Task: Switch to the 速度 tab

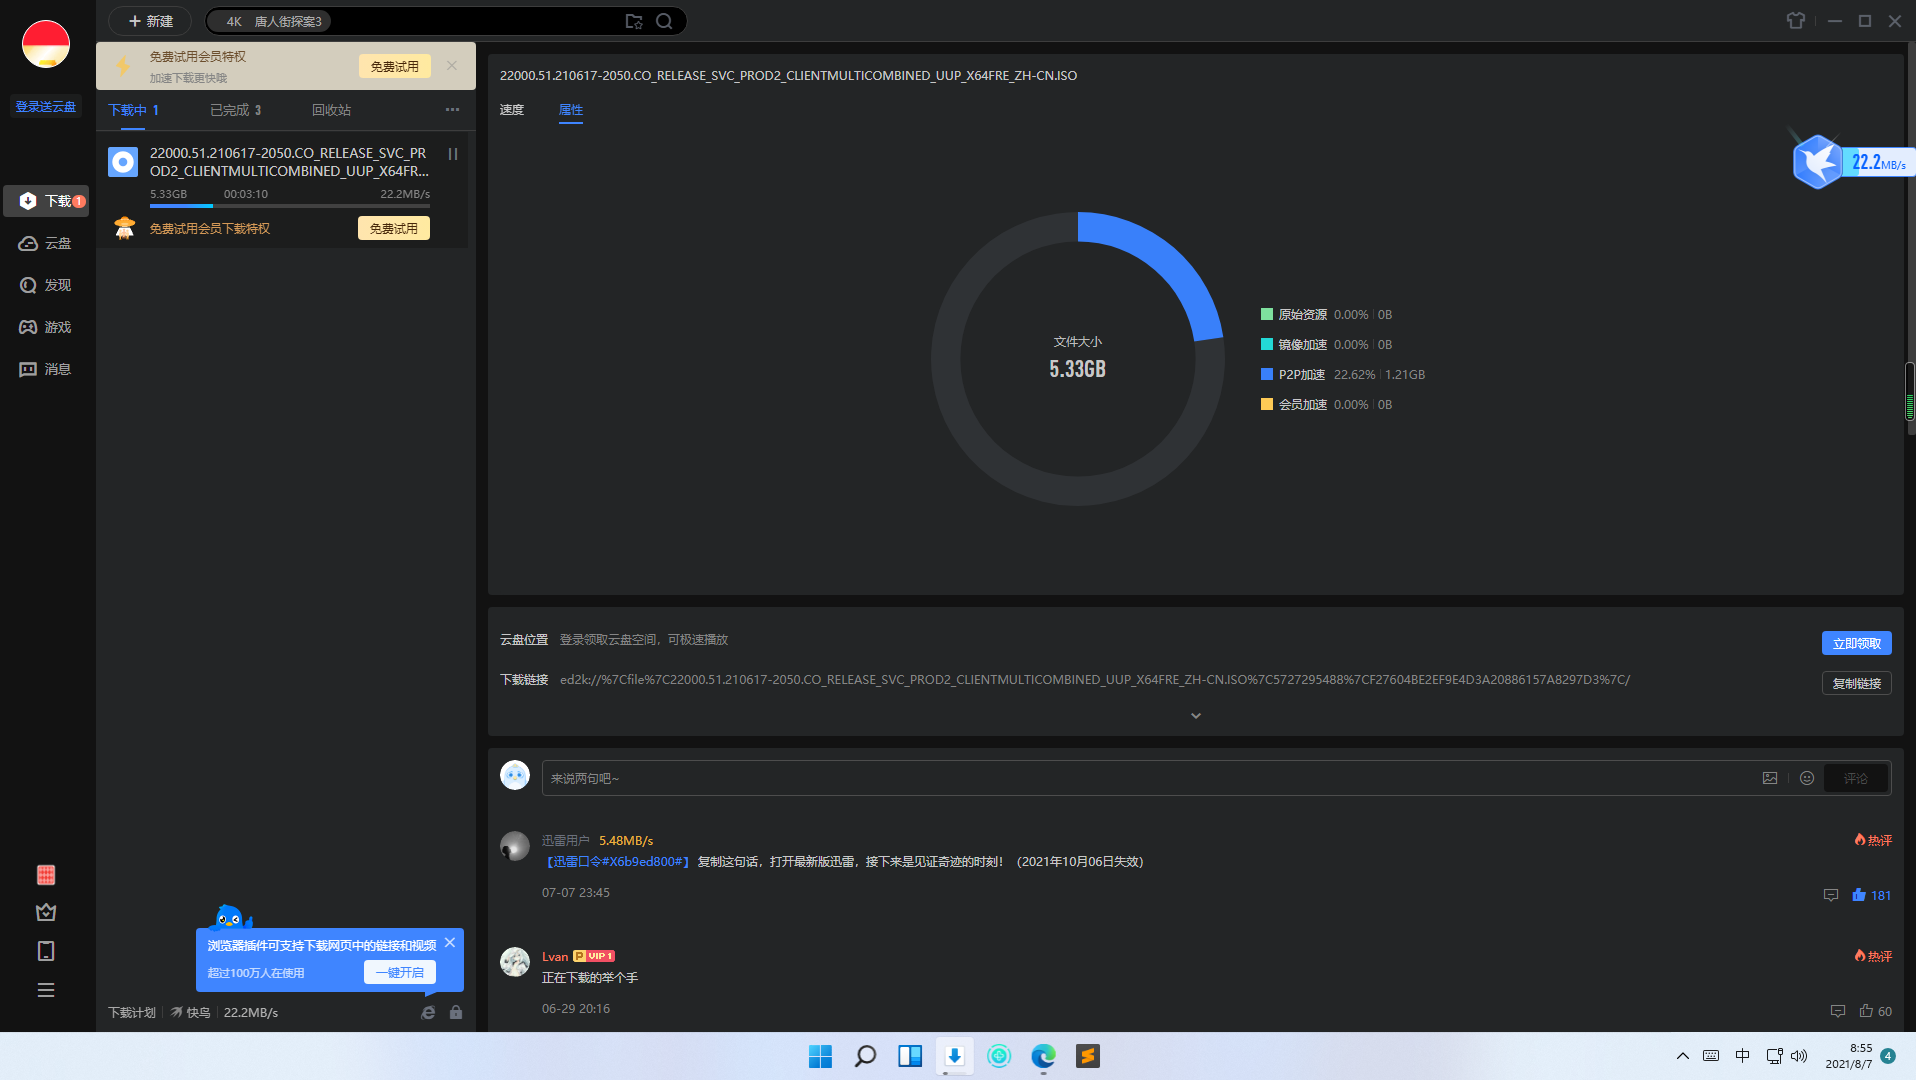Action: pyautogui.click(x=512, y=110)
